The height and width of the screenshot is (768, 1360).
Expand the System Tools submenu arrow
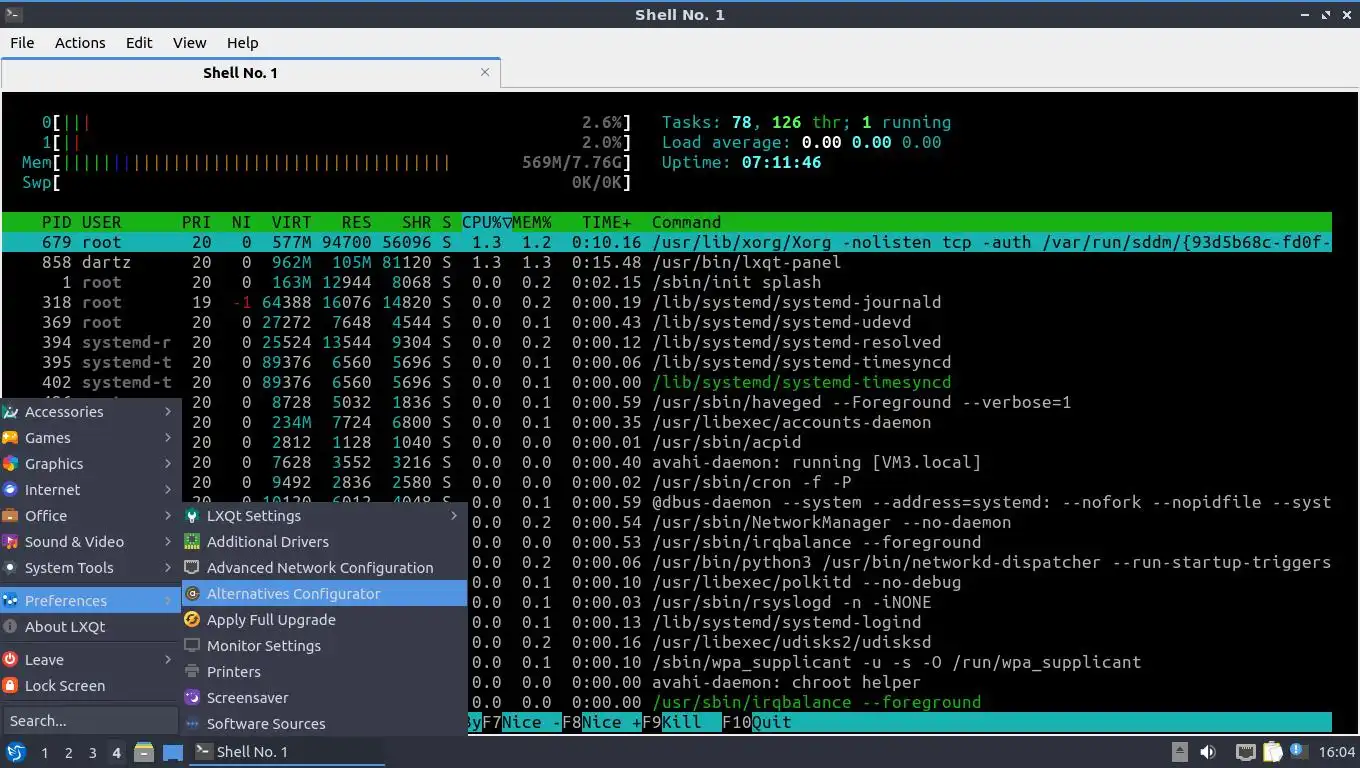click(168, 568)
